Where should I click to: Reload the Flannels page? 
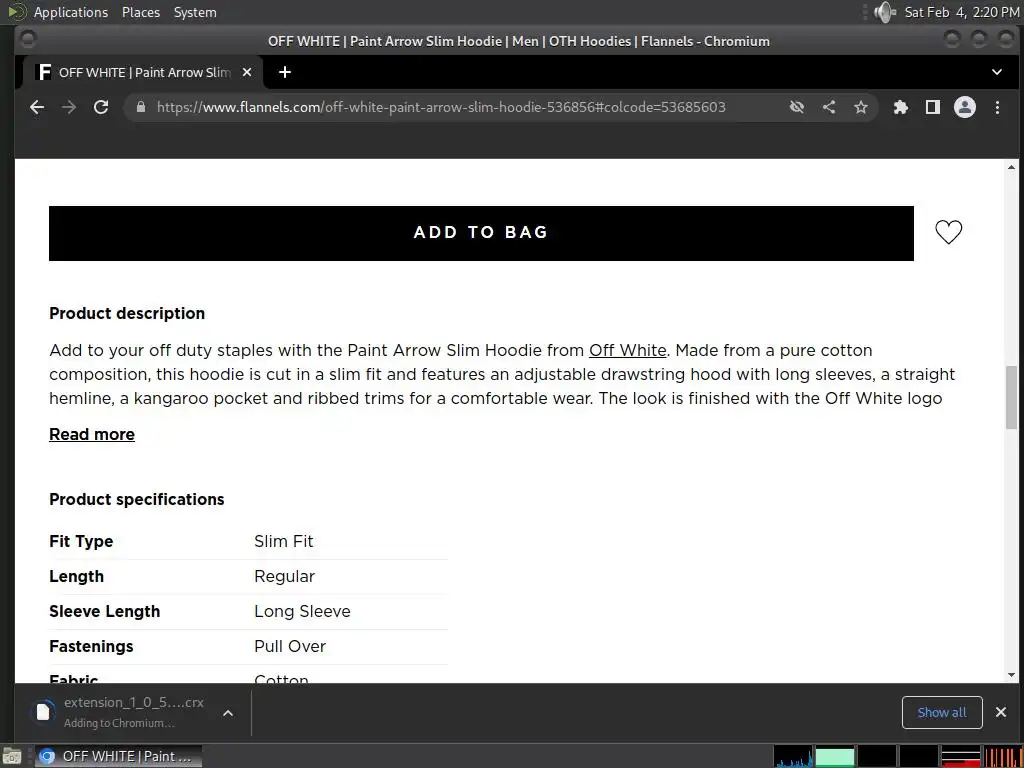(101, 108)
